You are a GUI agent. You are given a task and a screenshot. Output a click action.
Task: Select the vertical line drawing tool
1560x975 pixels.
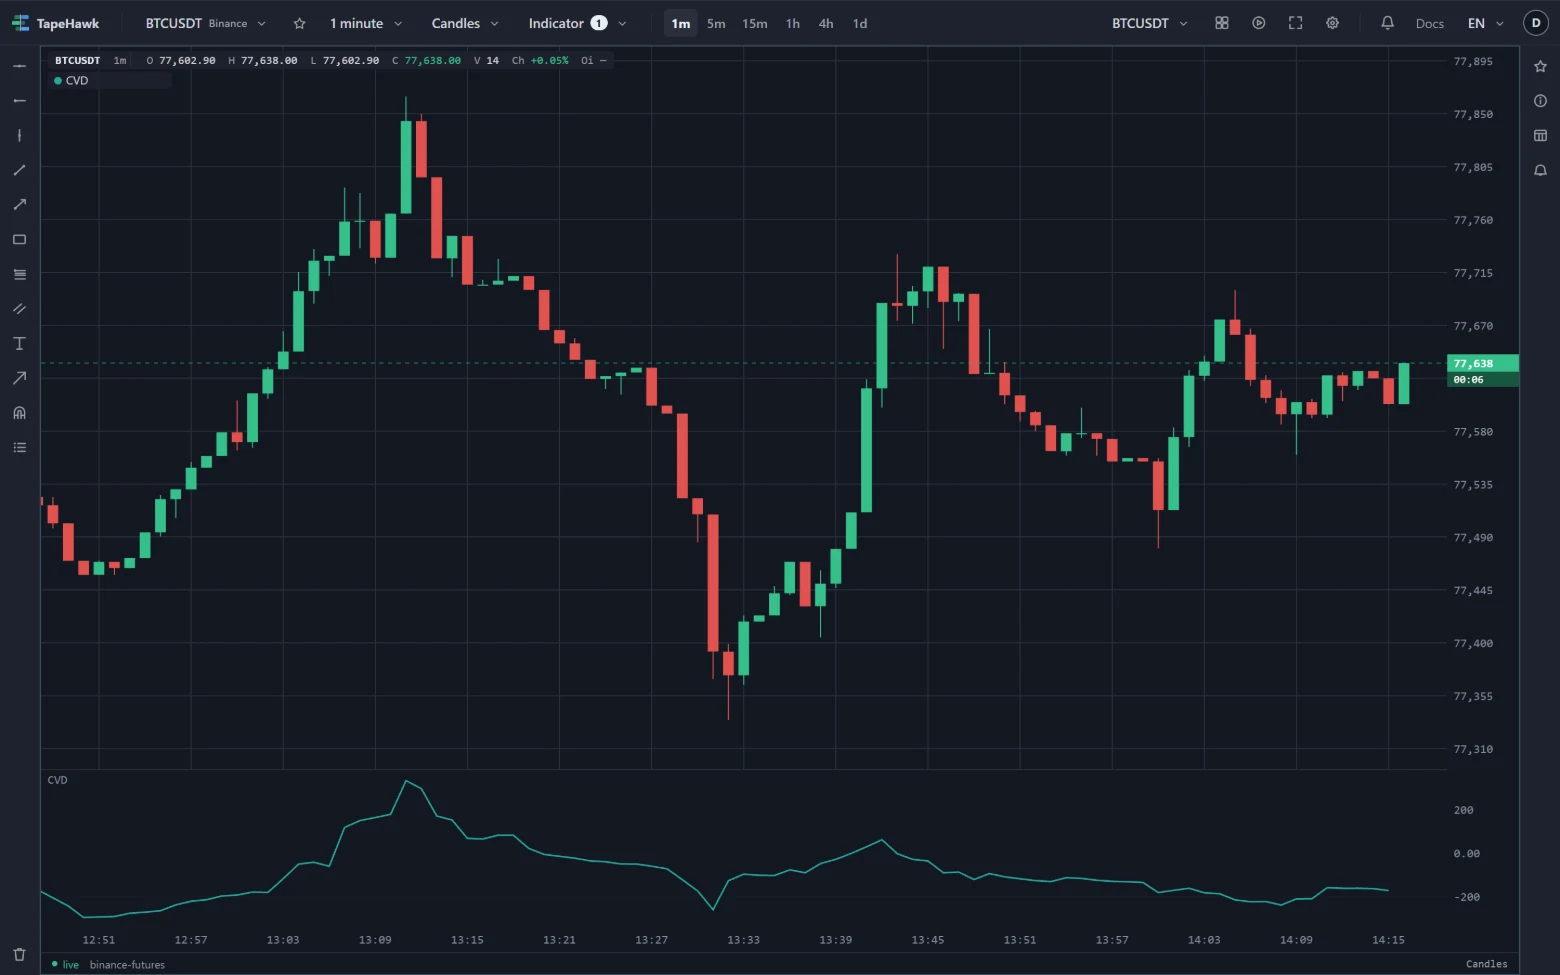[x=19, y=135]
